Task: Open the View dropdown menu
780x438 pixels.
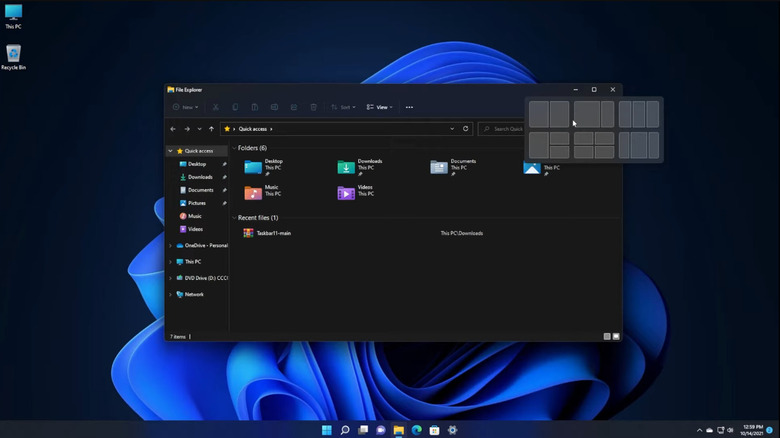Action: 379,107
